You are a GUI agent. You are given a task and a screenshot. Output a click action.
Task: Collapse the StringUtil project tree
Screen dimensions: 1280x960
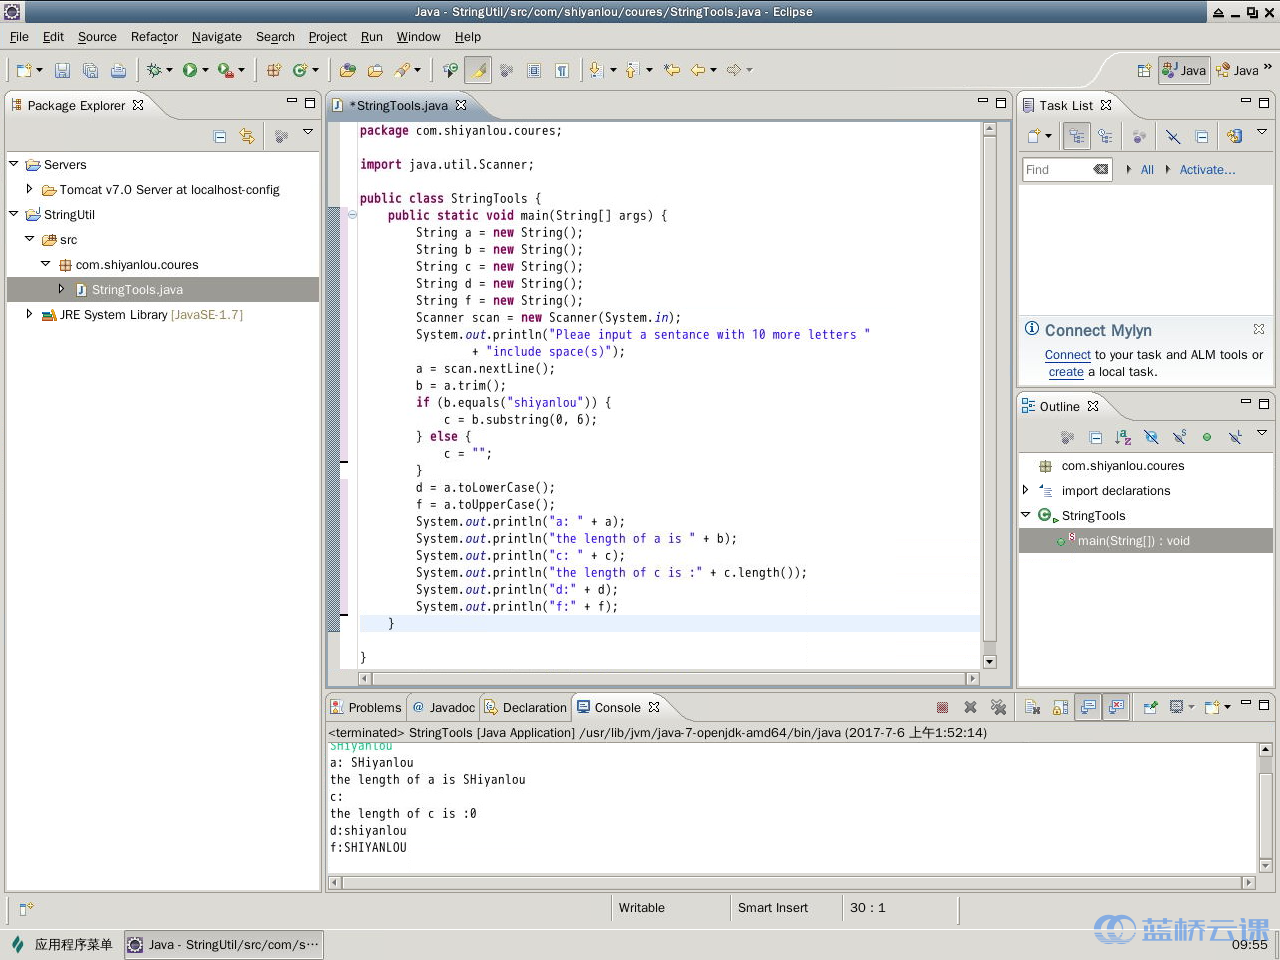coord(14,214)
